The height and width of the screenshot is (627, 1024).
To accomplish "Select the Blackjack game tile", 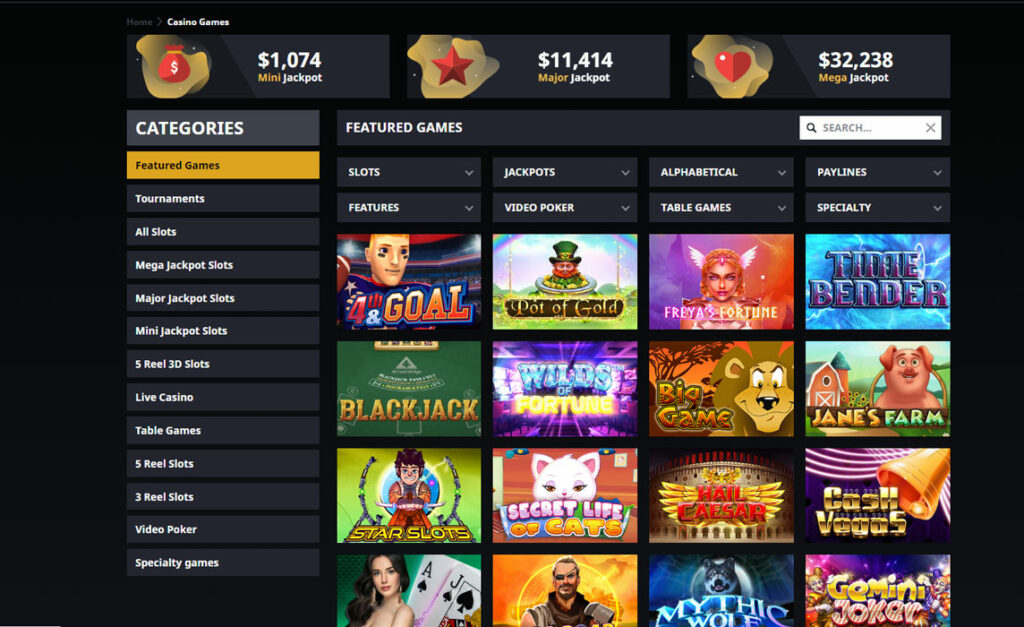I will [x=409, y=389].
